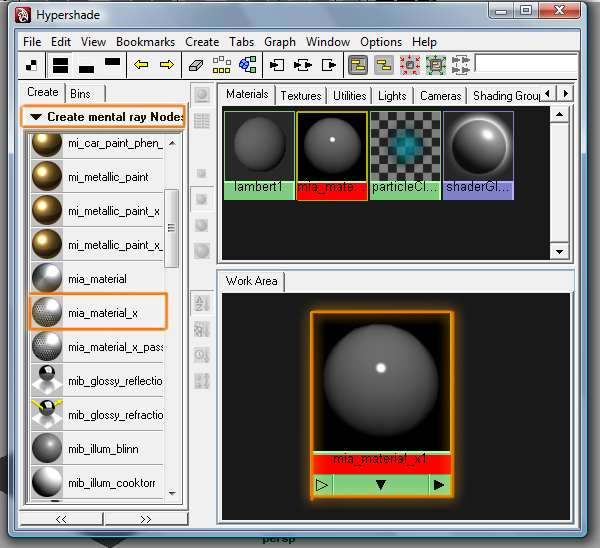
Task: Click the node list scrollbar thumb
Action: coord(171,228)
